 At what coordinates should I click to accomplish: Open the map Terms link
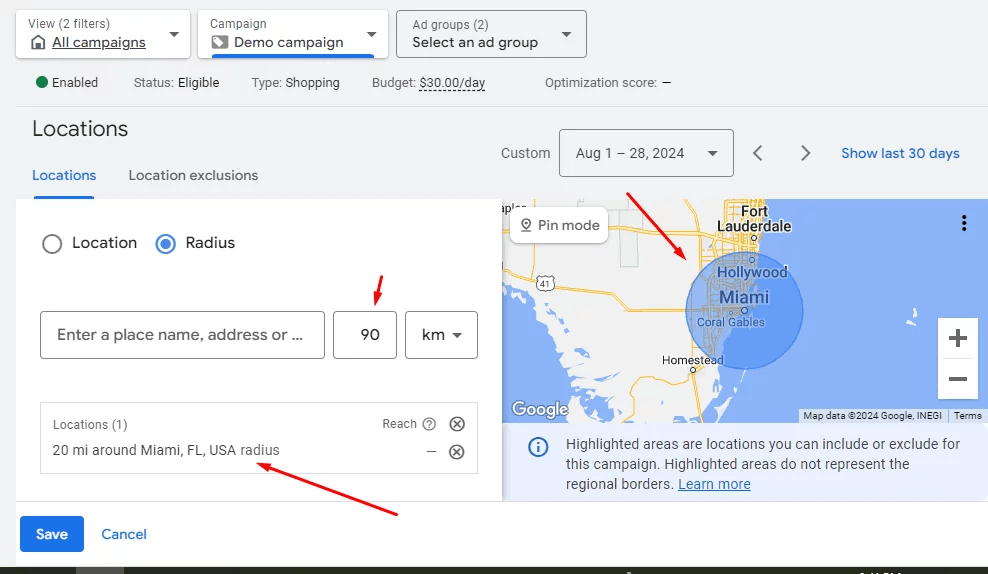967,416
